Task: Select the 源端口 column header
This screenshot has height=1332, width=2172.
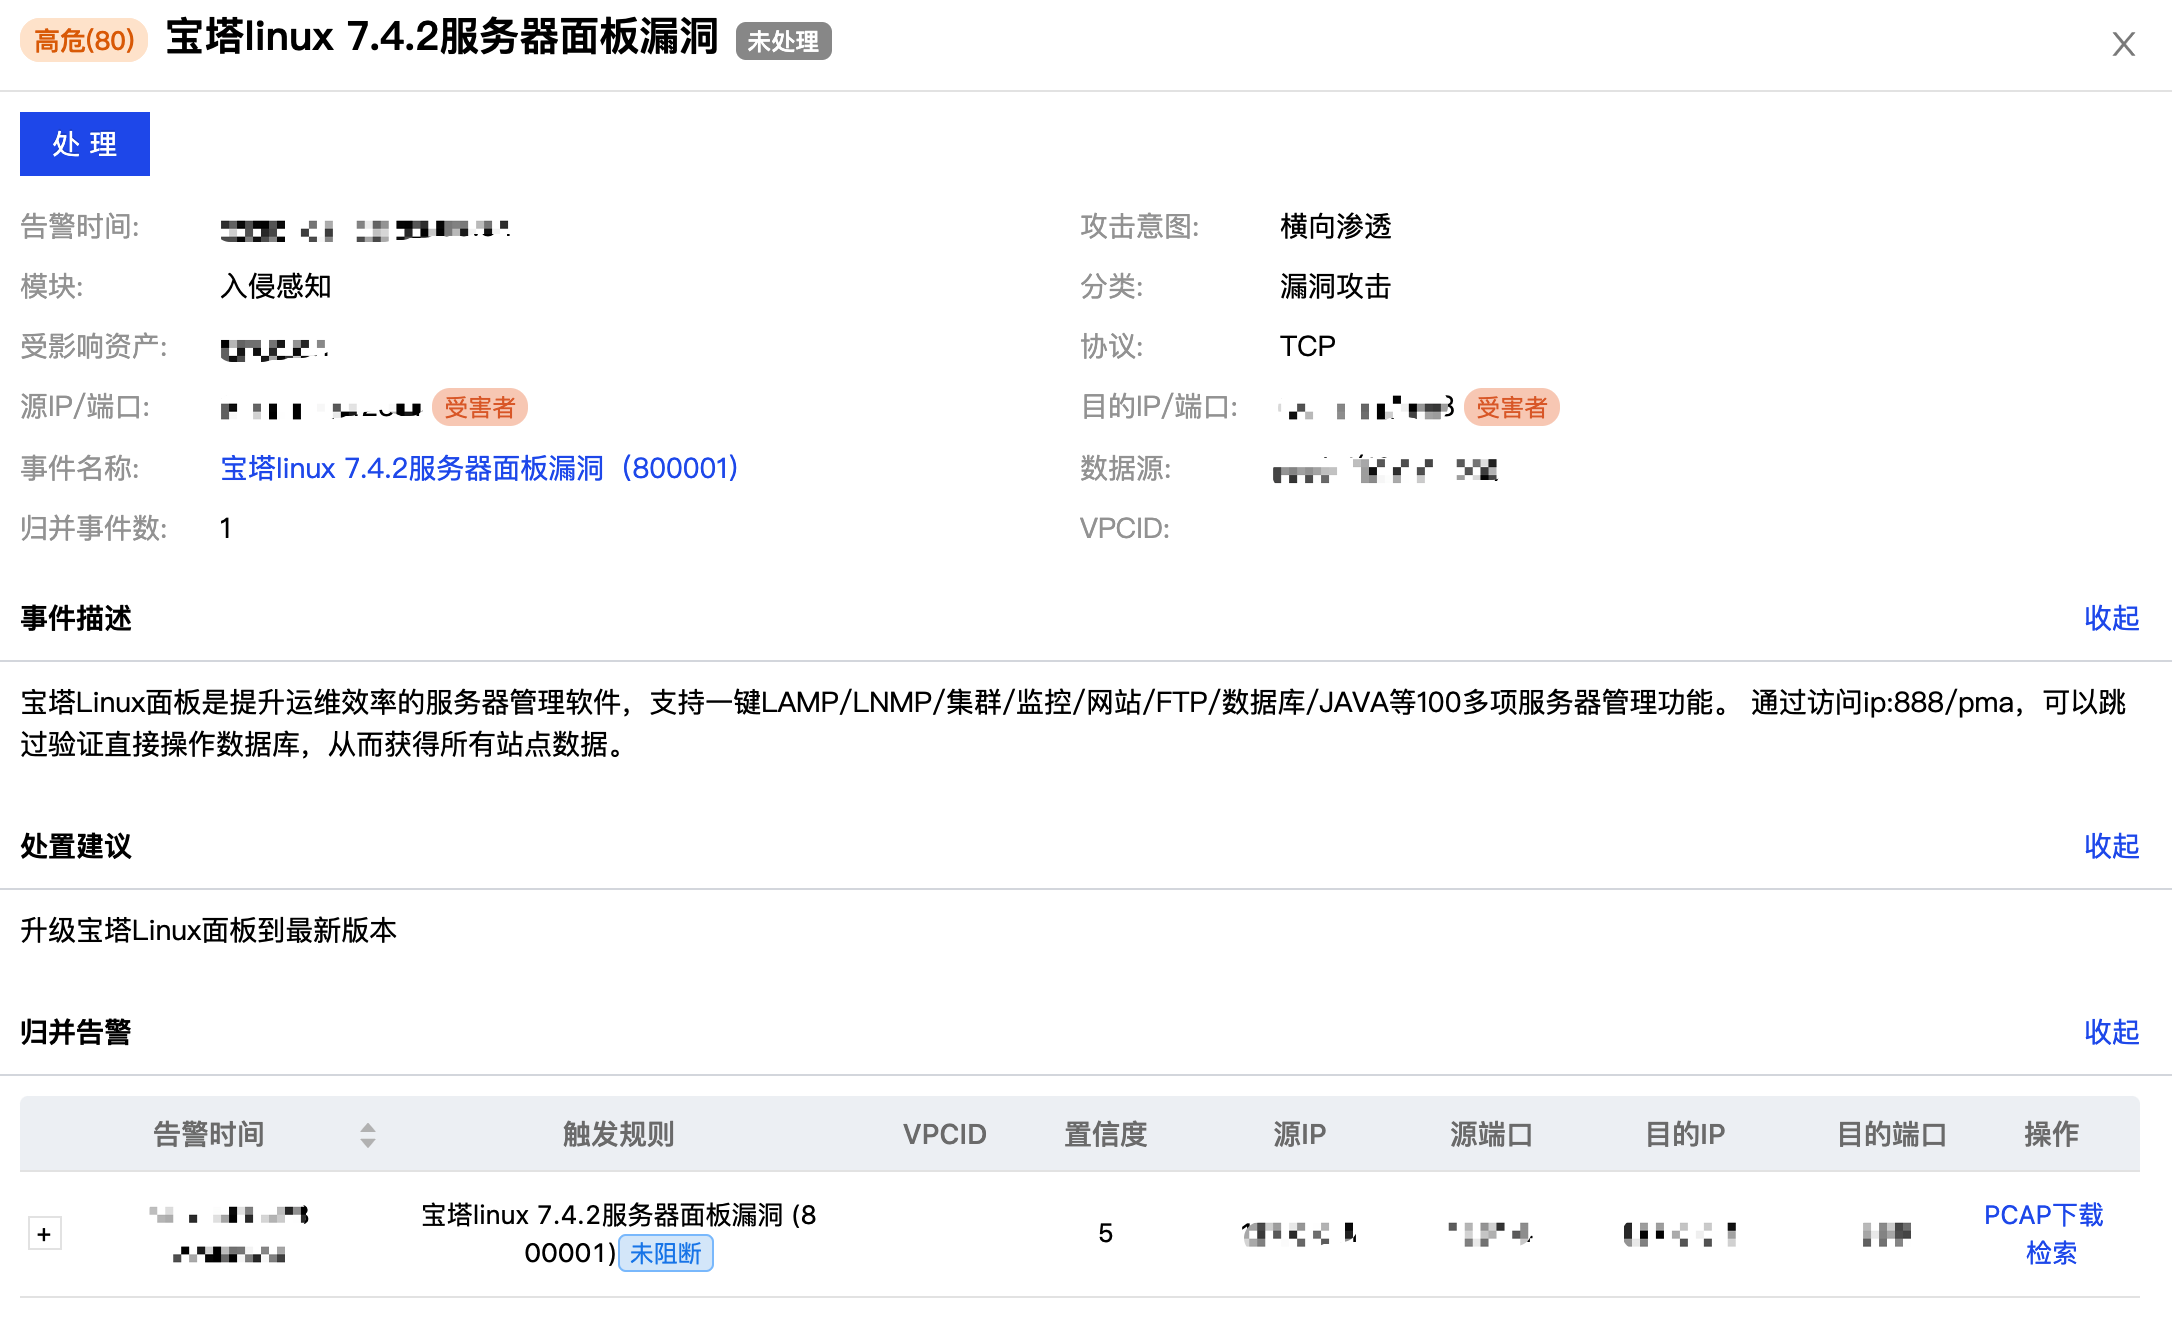Action: (1491, 1134)
